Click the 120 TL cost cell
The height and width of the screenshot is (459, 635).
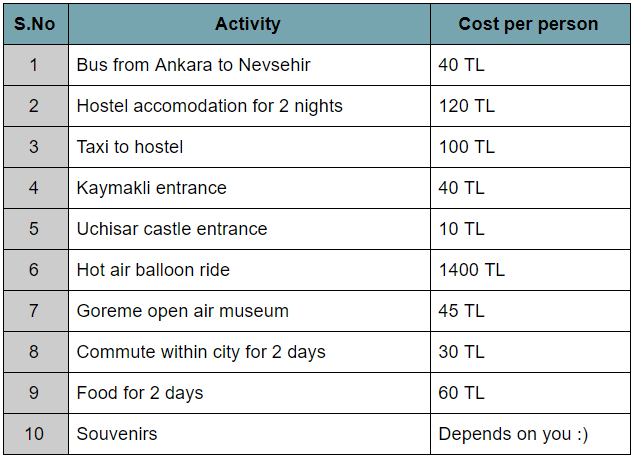coord(467,106)
